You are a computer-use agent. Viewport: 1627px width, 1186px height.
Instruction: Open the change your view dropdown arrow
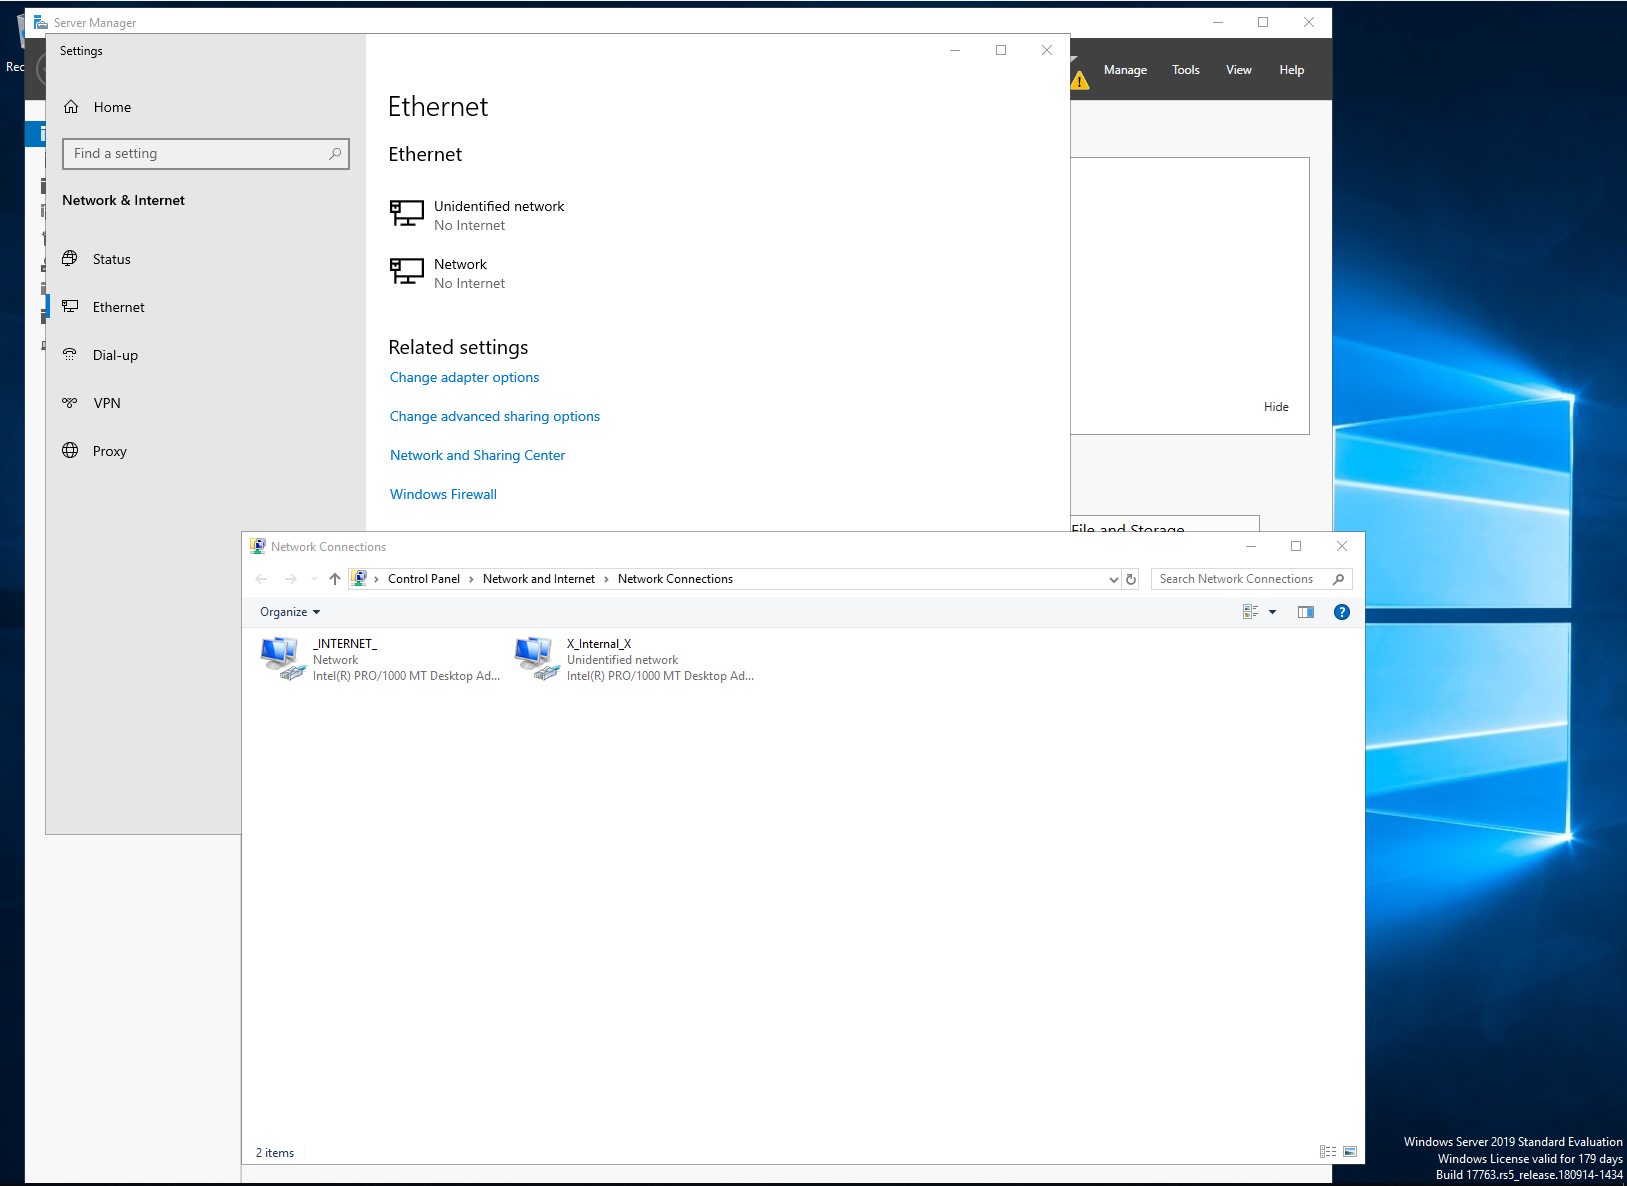pos(1273,612)
